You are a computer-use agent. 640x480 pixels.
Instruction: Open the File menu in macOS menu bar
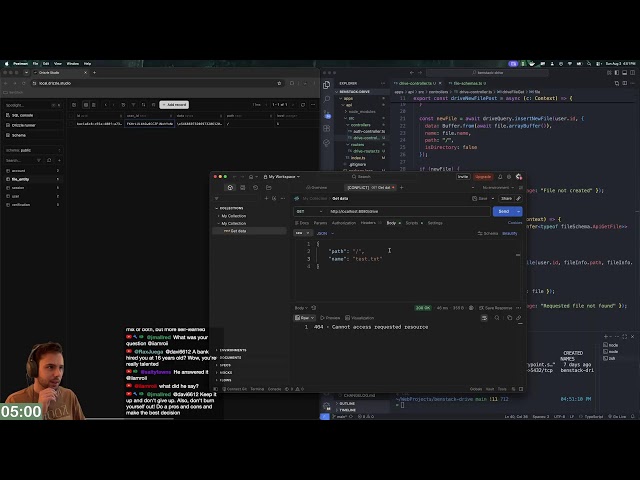pos(36,64)
